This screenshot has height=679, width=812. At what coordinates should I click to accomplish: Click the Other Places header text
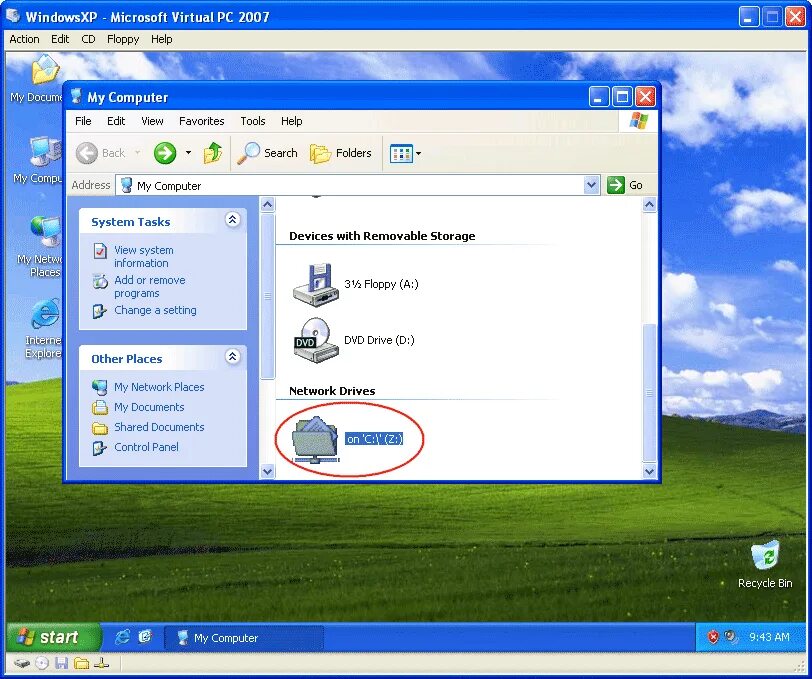pyautogui.click(x=127, y=359)
